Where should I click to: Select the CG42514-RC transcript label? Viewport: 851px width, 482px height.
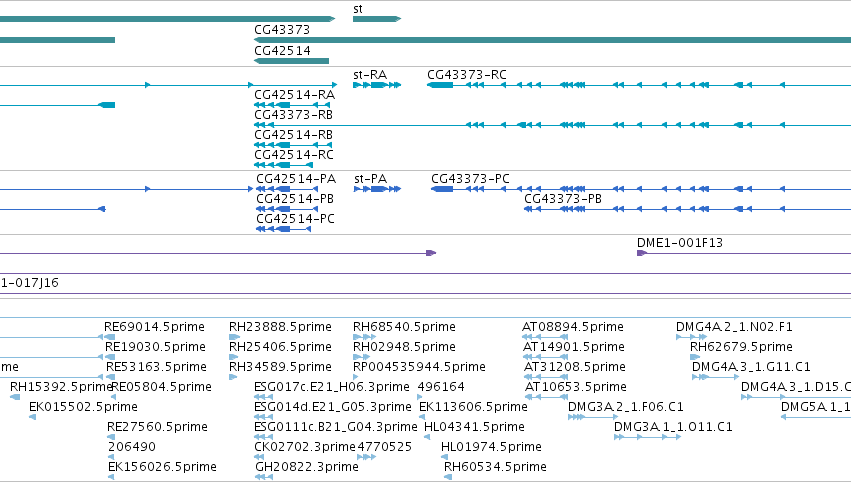pyautogui.click(x=294, y=155)
